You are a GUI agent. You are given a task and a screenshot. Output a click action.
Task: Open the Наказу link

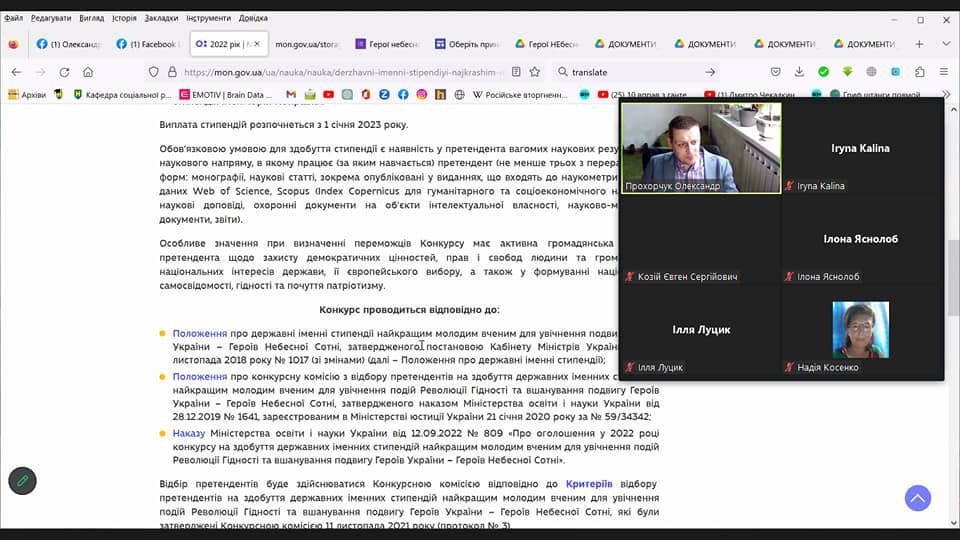coord(188,433)
